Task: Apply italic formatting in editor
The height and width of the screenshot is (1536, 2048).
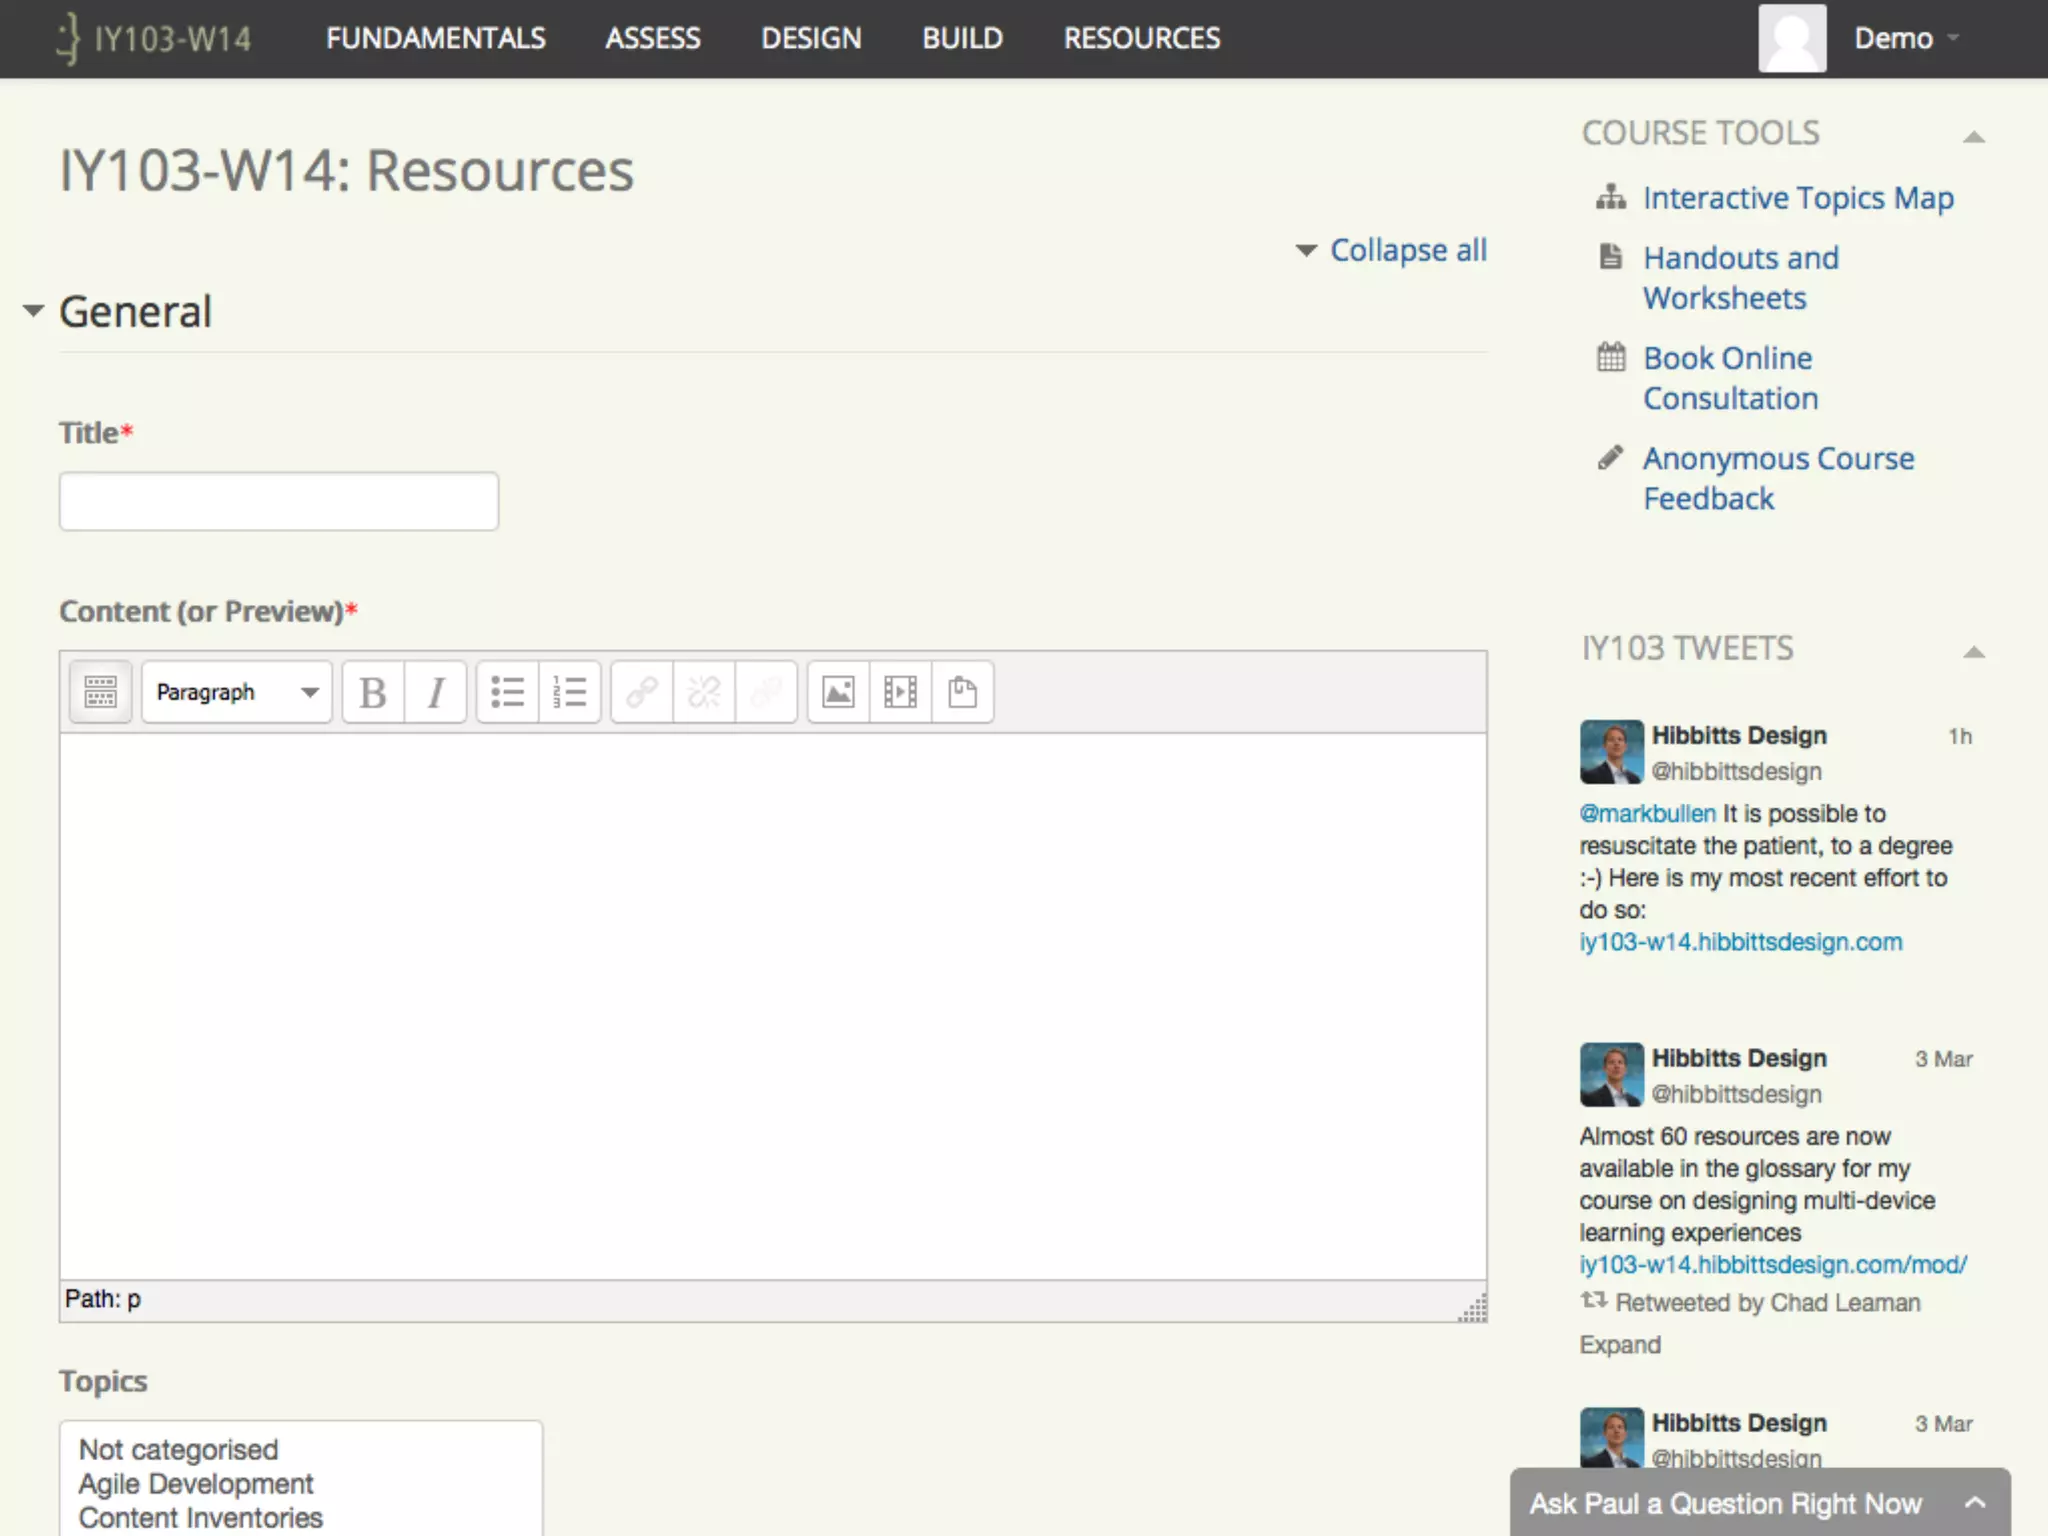Action: 436,692
